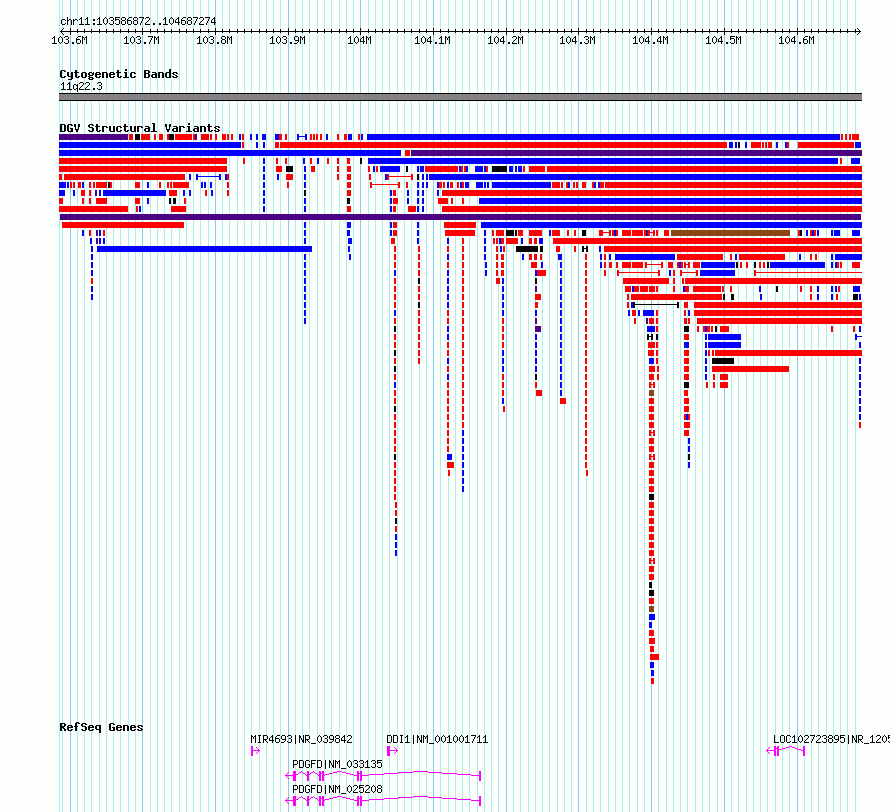Image resolution: width=890 pixels, height=812 pixels.
Task: Click the 104.2M ruler tick label
Action: [505, 40]
